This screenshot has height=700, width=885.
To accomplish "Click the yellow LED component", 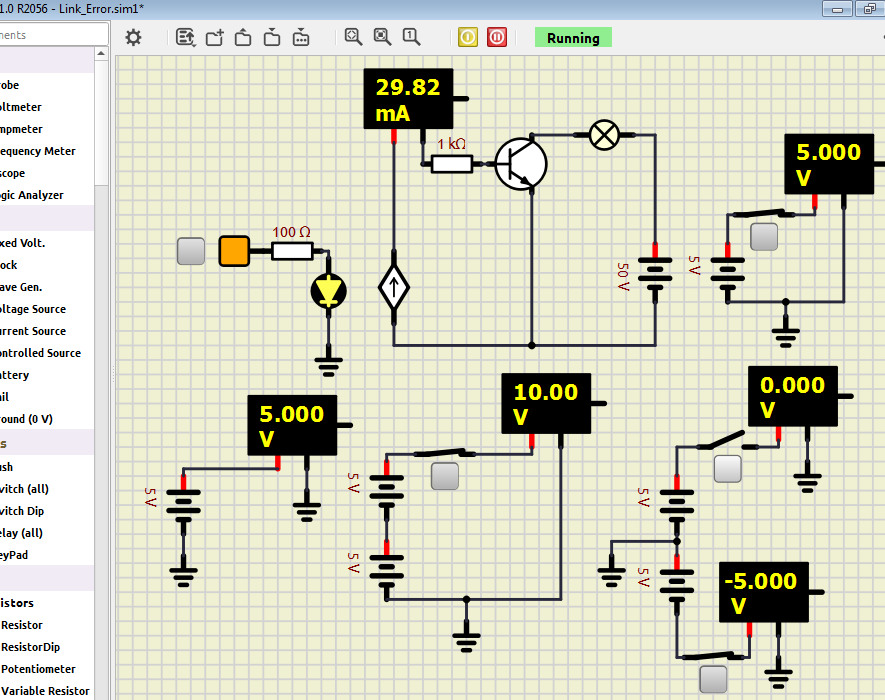I will click(x=328, y=292).
